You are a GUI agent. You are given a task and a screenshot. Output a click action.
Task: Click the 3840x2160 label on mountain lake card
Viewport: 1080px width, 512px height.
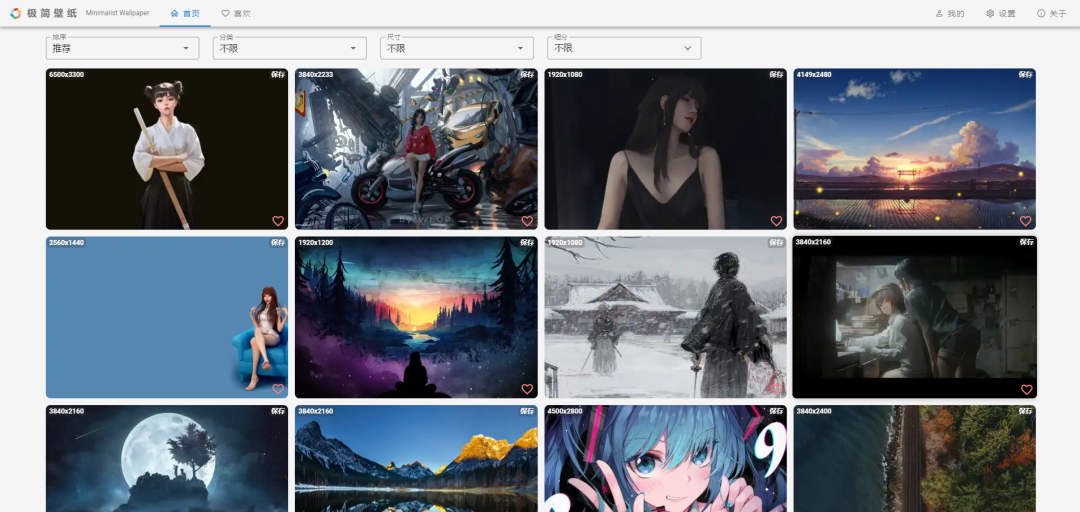315,411
